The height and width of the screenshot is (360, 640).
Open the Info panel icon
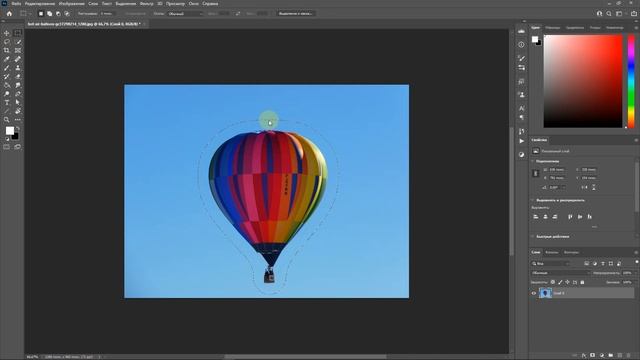tap(521, 44)
